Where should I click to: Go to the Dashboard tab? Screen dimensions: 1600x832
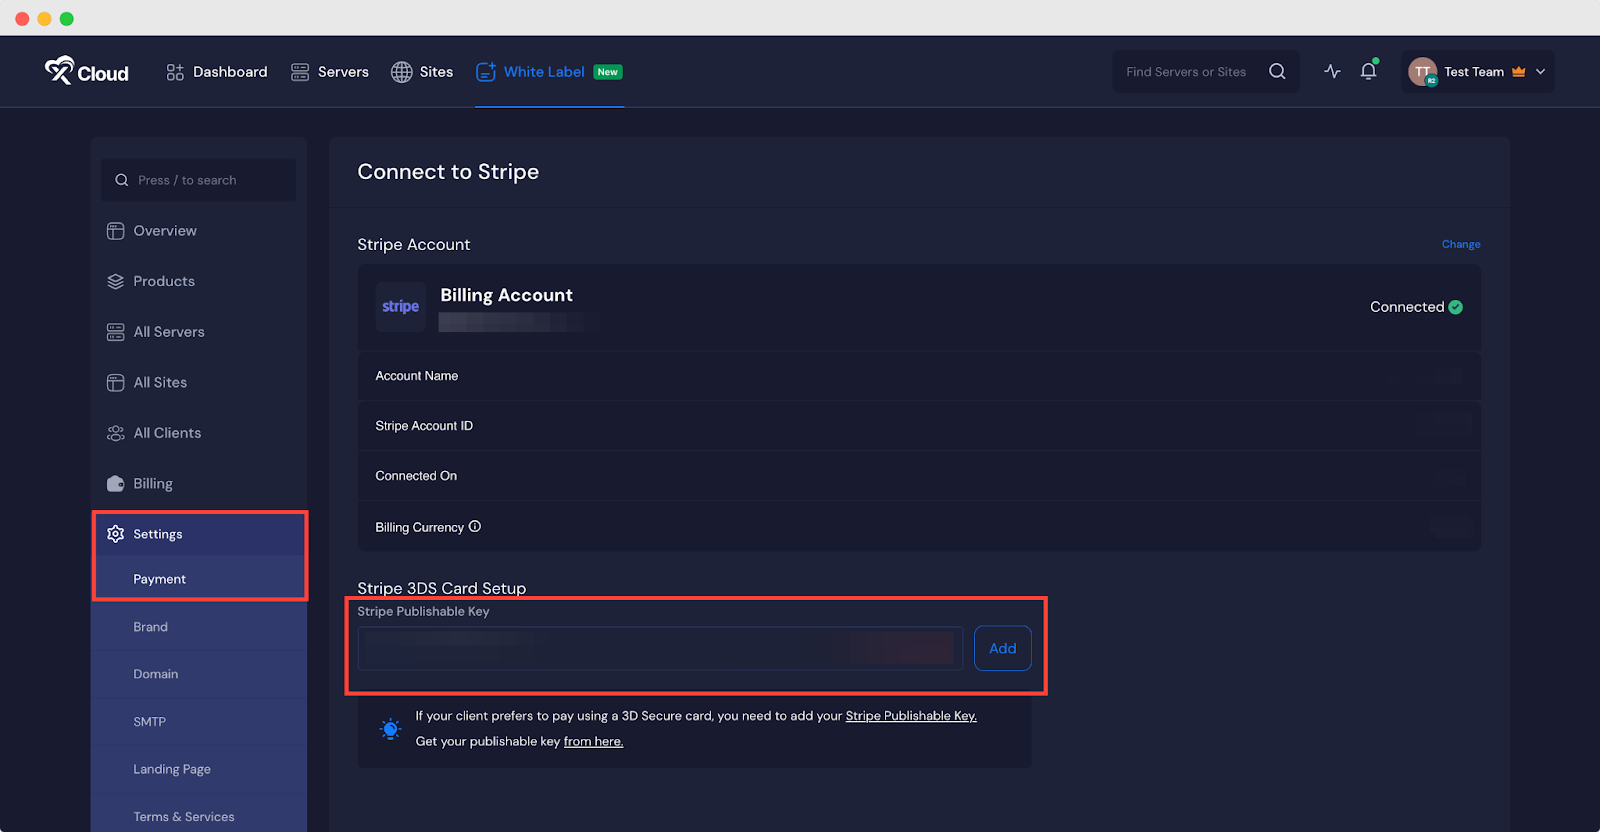pyautogui.click(x=217, y=72)
